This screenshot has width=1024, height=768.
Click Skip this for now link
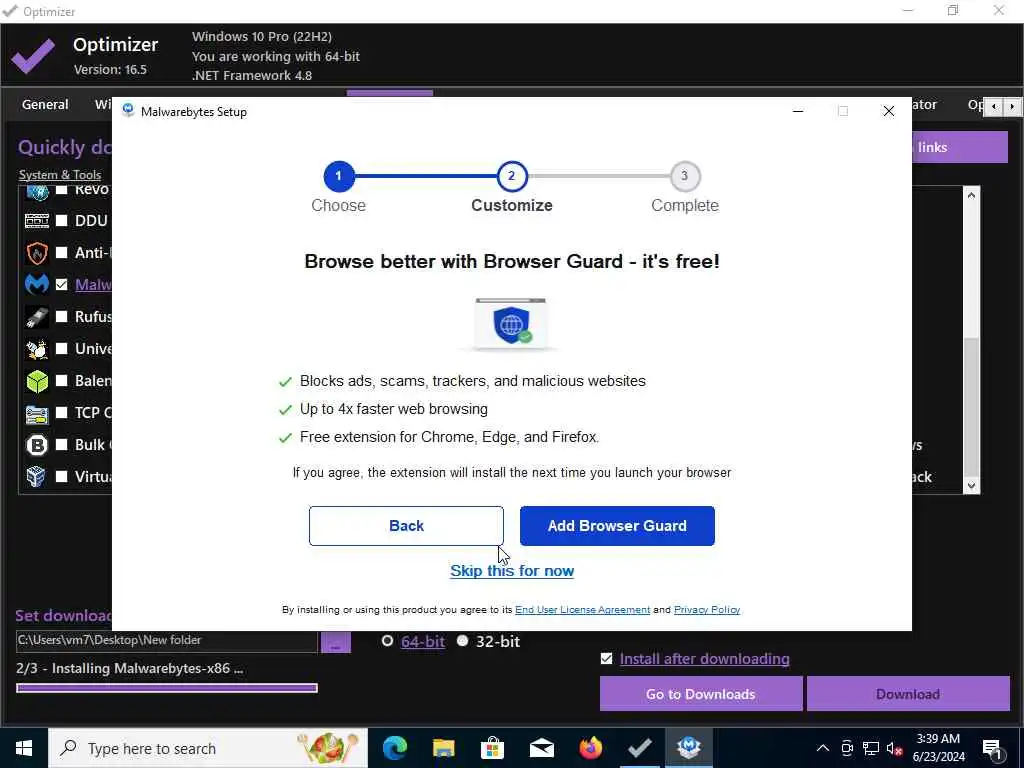click(512, 571)
